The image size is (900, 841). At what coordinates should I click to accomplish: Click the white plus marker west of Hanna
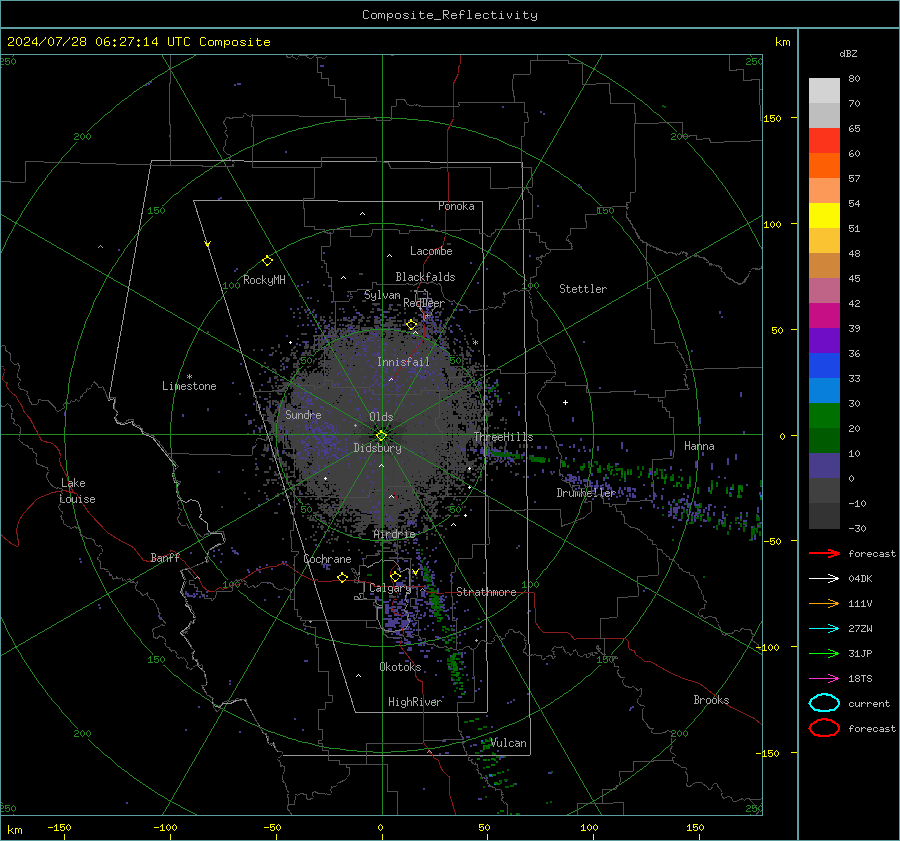point(565,402)
